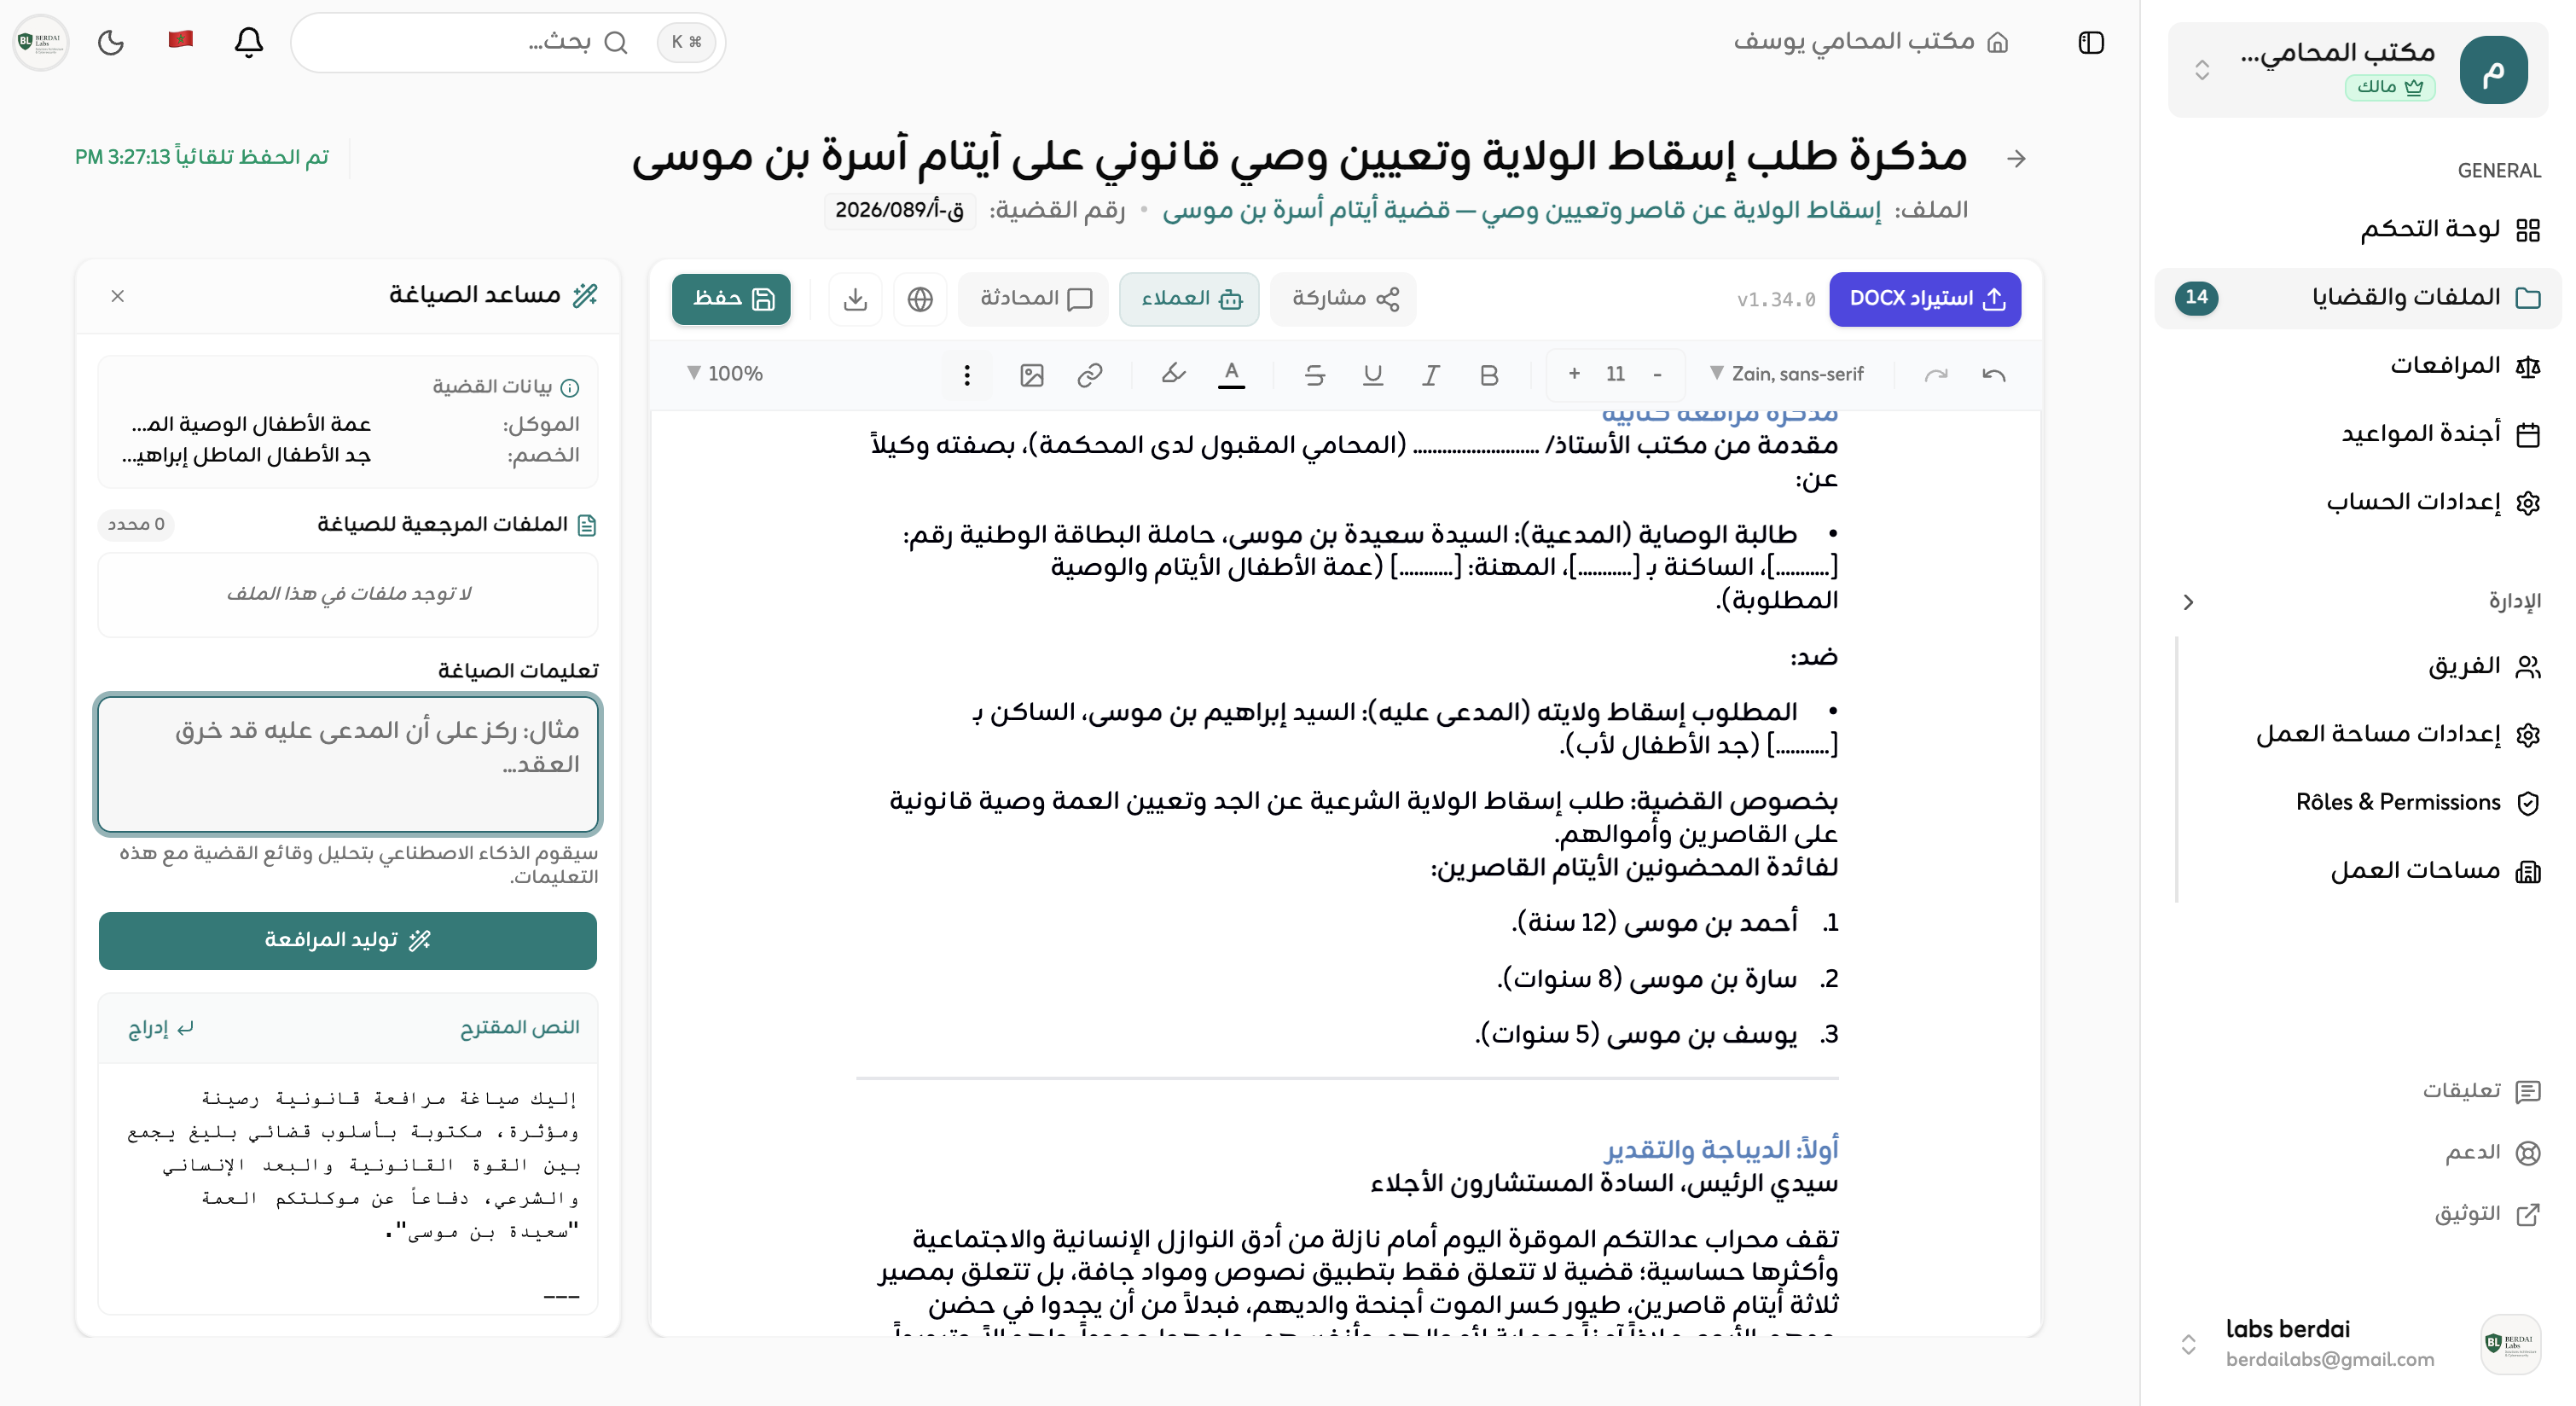This screenshot has height=1406, width=2576.
Task: Open أجندة المواعيد calendar
Action: click(2357, 434)
